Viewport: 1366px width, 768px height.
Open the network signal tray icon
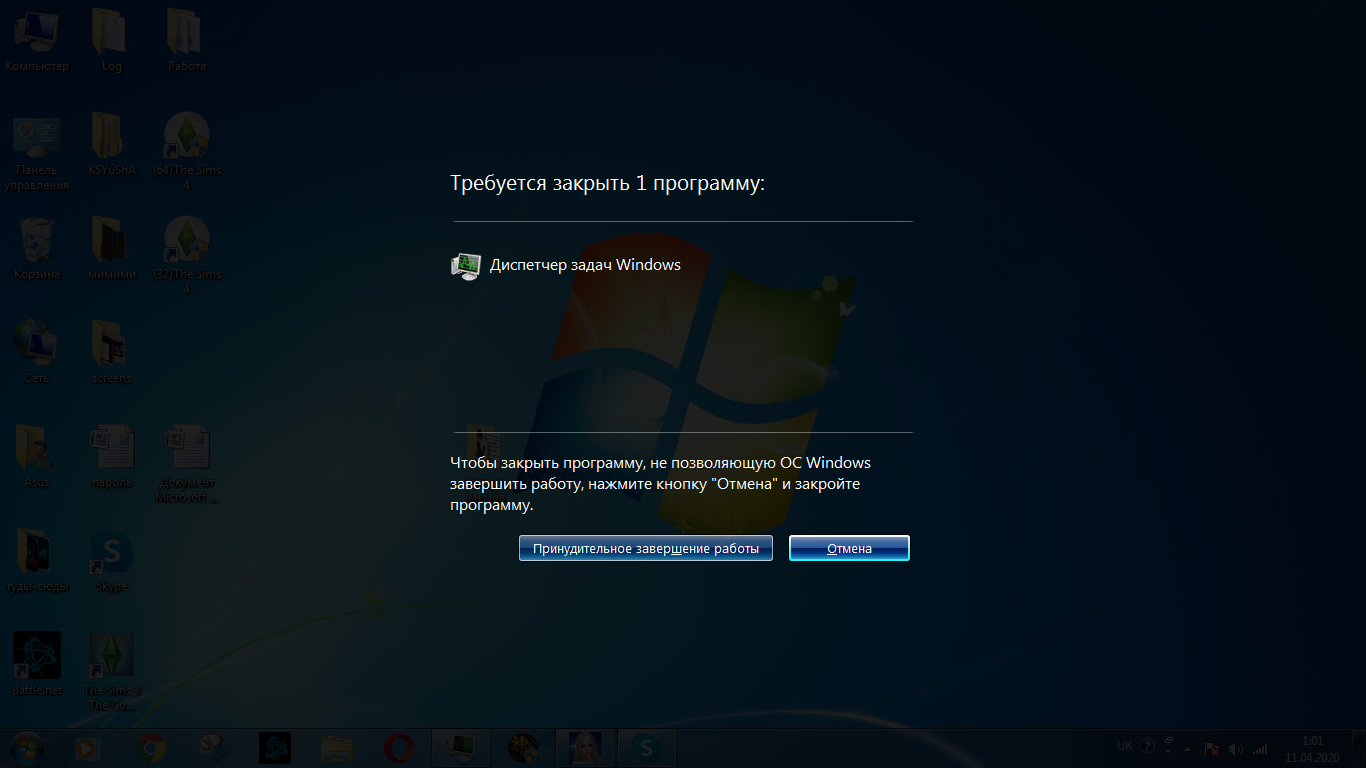point(1259,748)
